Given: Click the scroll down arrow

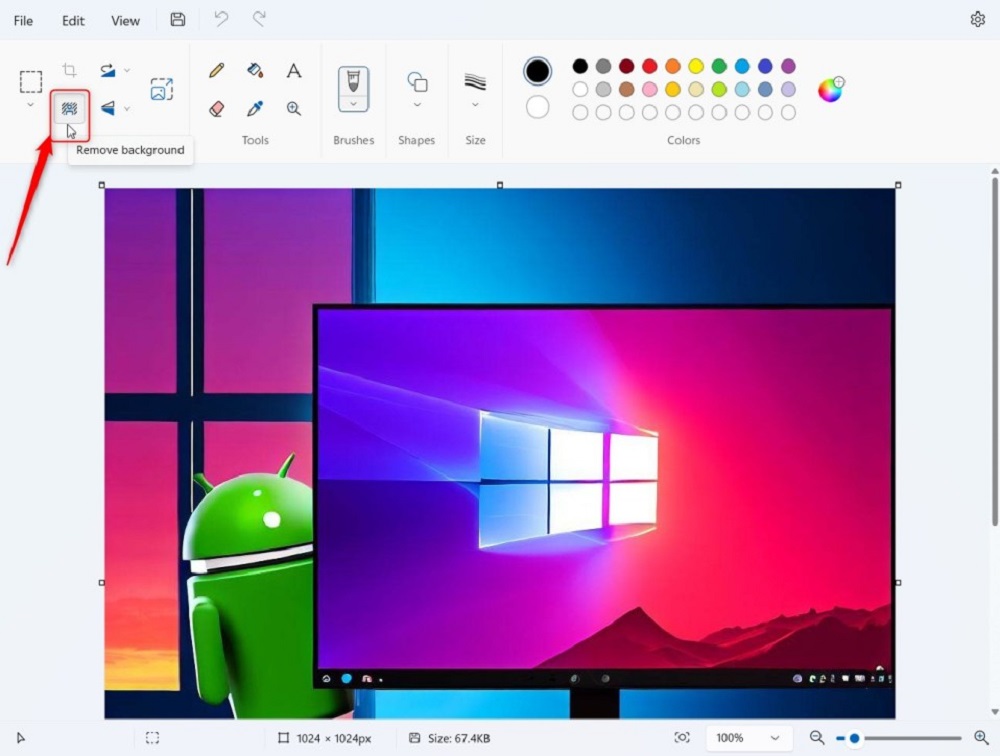Looking at the screenshot, I should coord(994,712).
